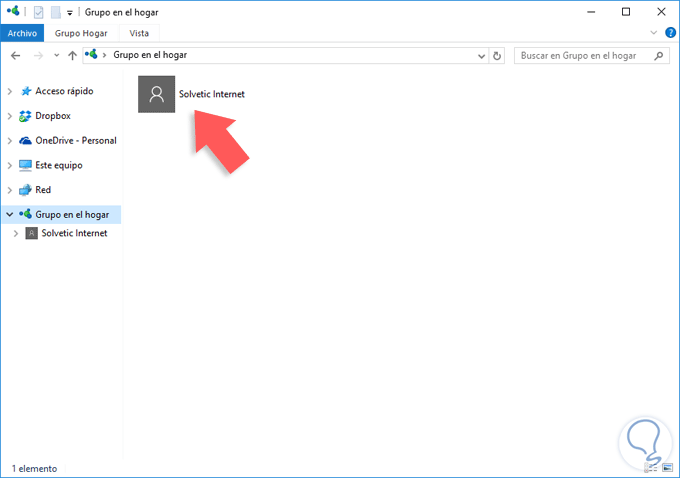Open the Help question mark icon

click(x=670, y=33)
